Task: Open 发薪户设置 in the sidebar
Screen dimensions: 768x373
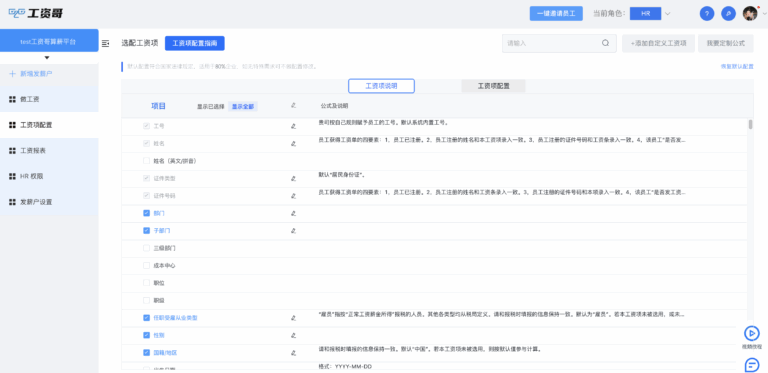Action: click(x=49, y=202)
